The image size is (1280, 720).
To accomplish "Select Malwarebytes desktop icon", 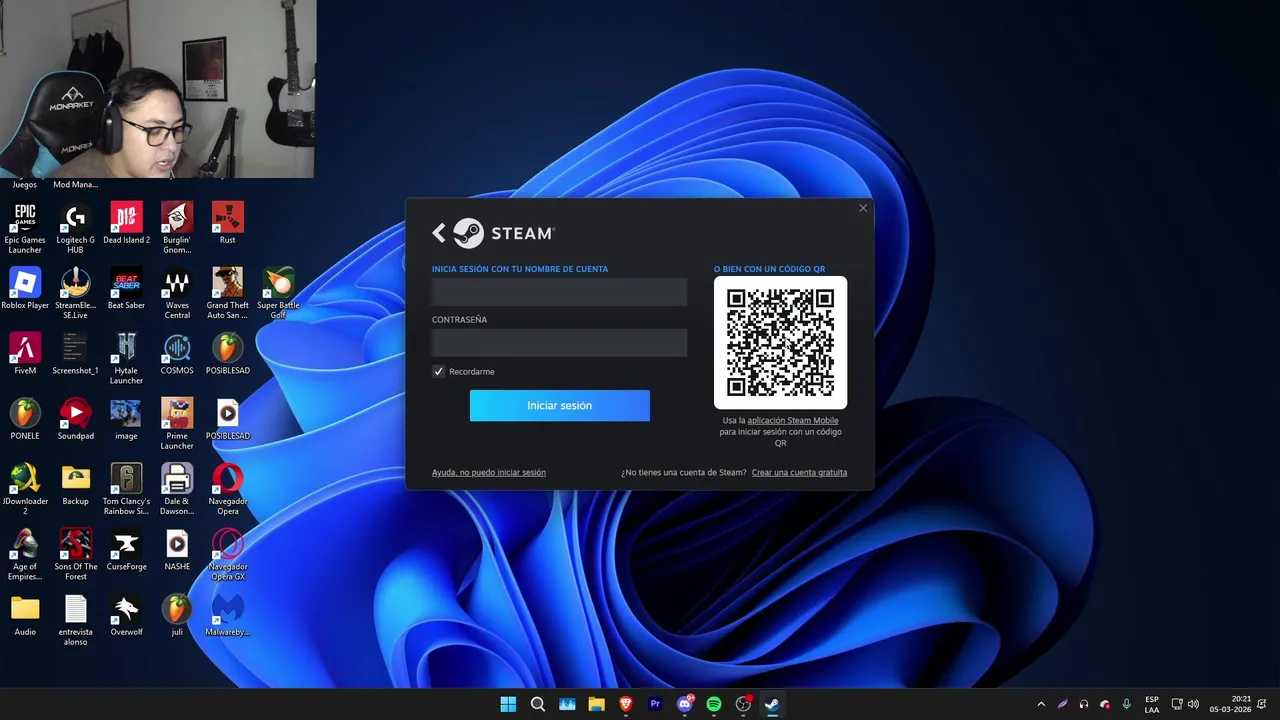I will [x=228, y=616].
